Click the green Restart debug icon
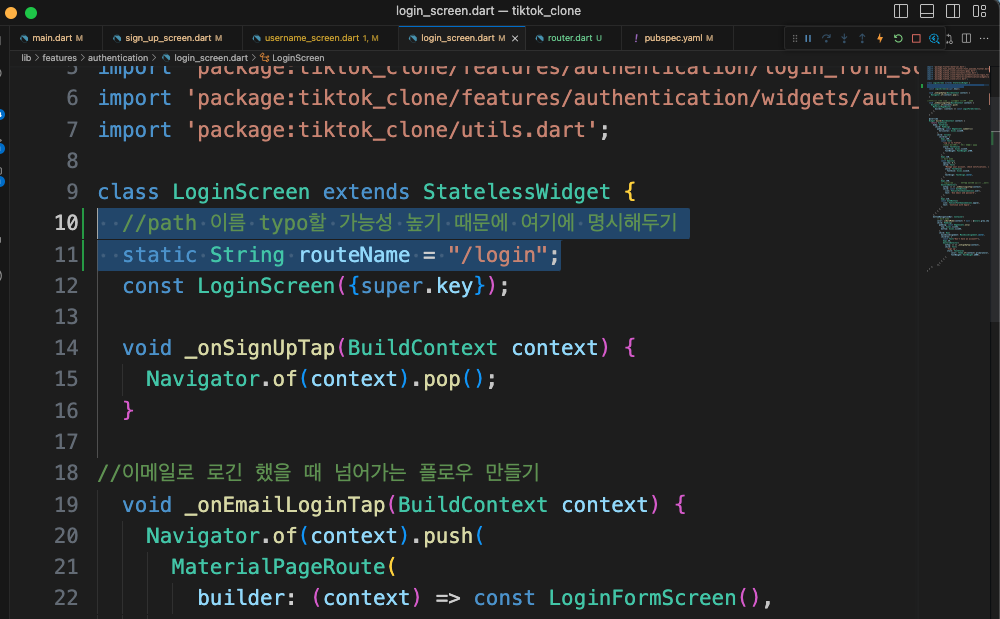Viewport: 1000px width, 619px height. click(898, 38)
